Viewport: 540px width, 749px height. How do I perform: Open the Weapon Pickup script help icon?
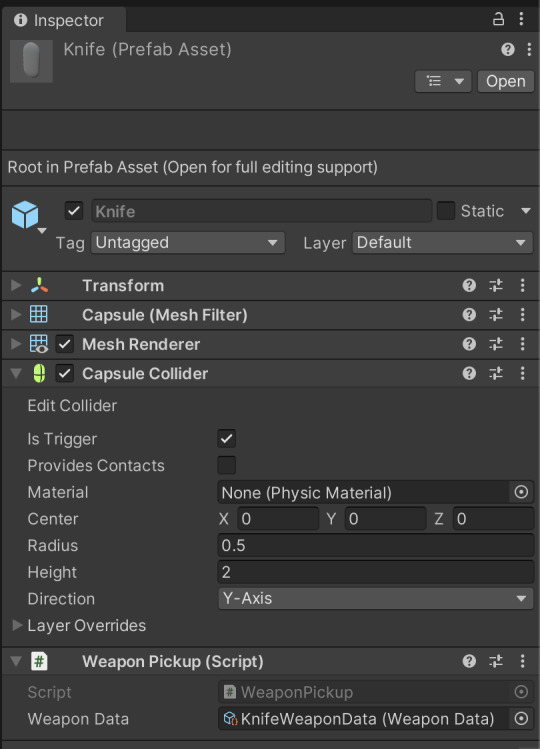pyautogui.click(x=469, y=661)
